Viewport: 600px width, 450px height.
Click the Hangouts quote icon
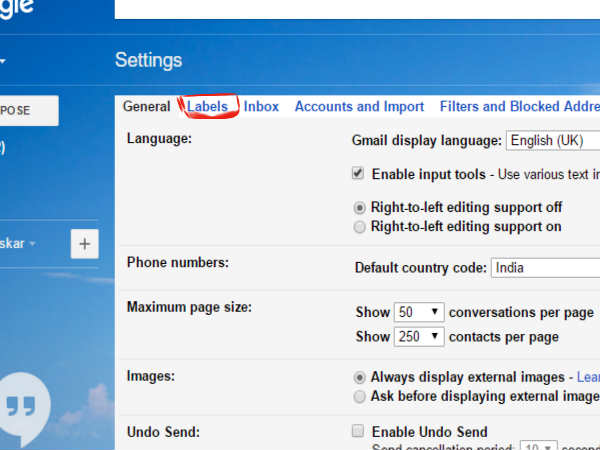[x=28, y=411]
